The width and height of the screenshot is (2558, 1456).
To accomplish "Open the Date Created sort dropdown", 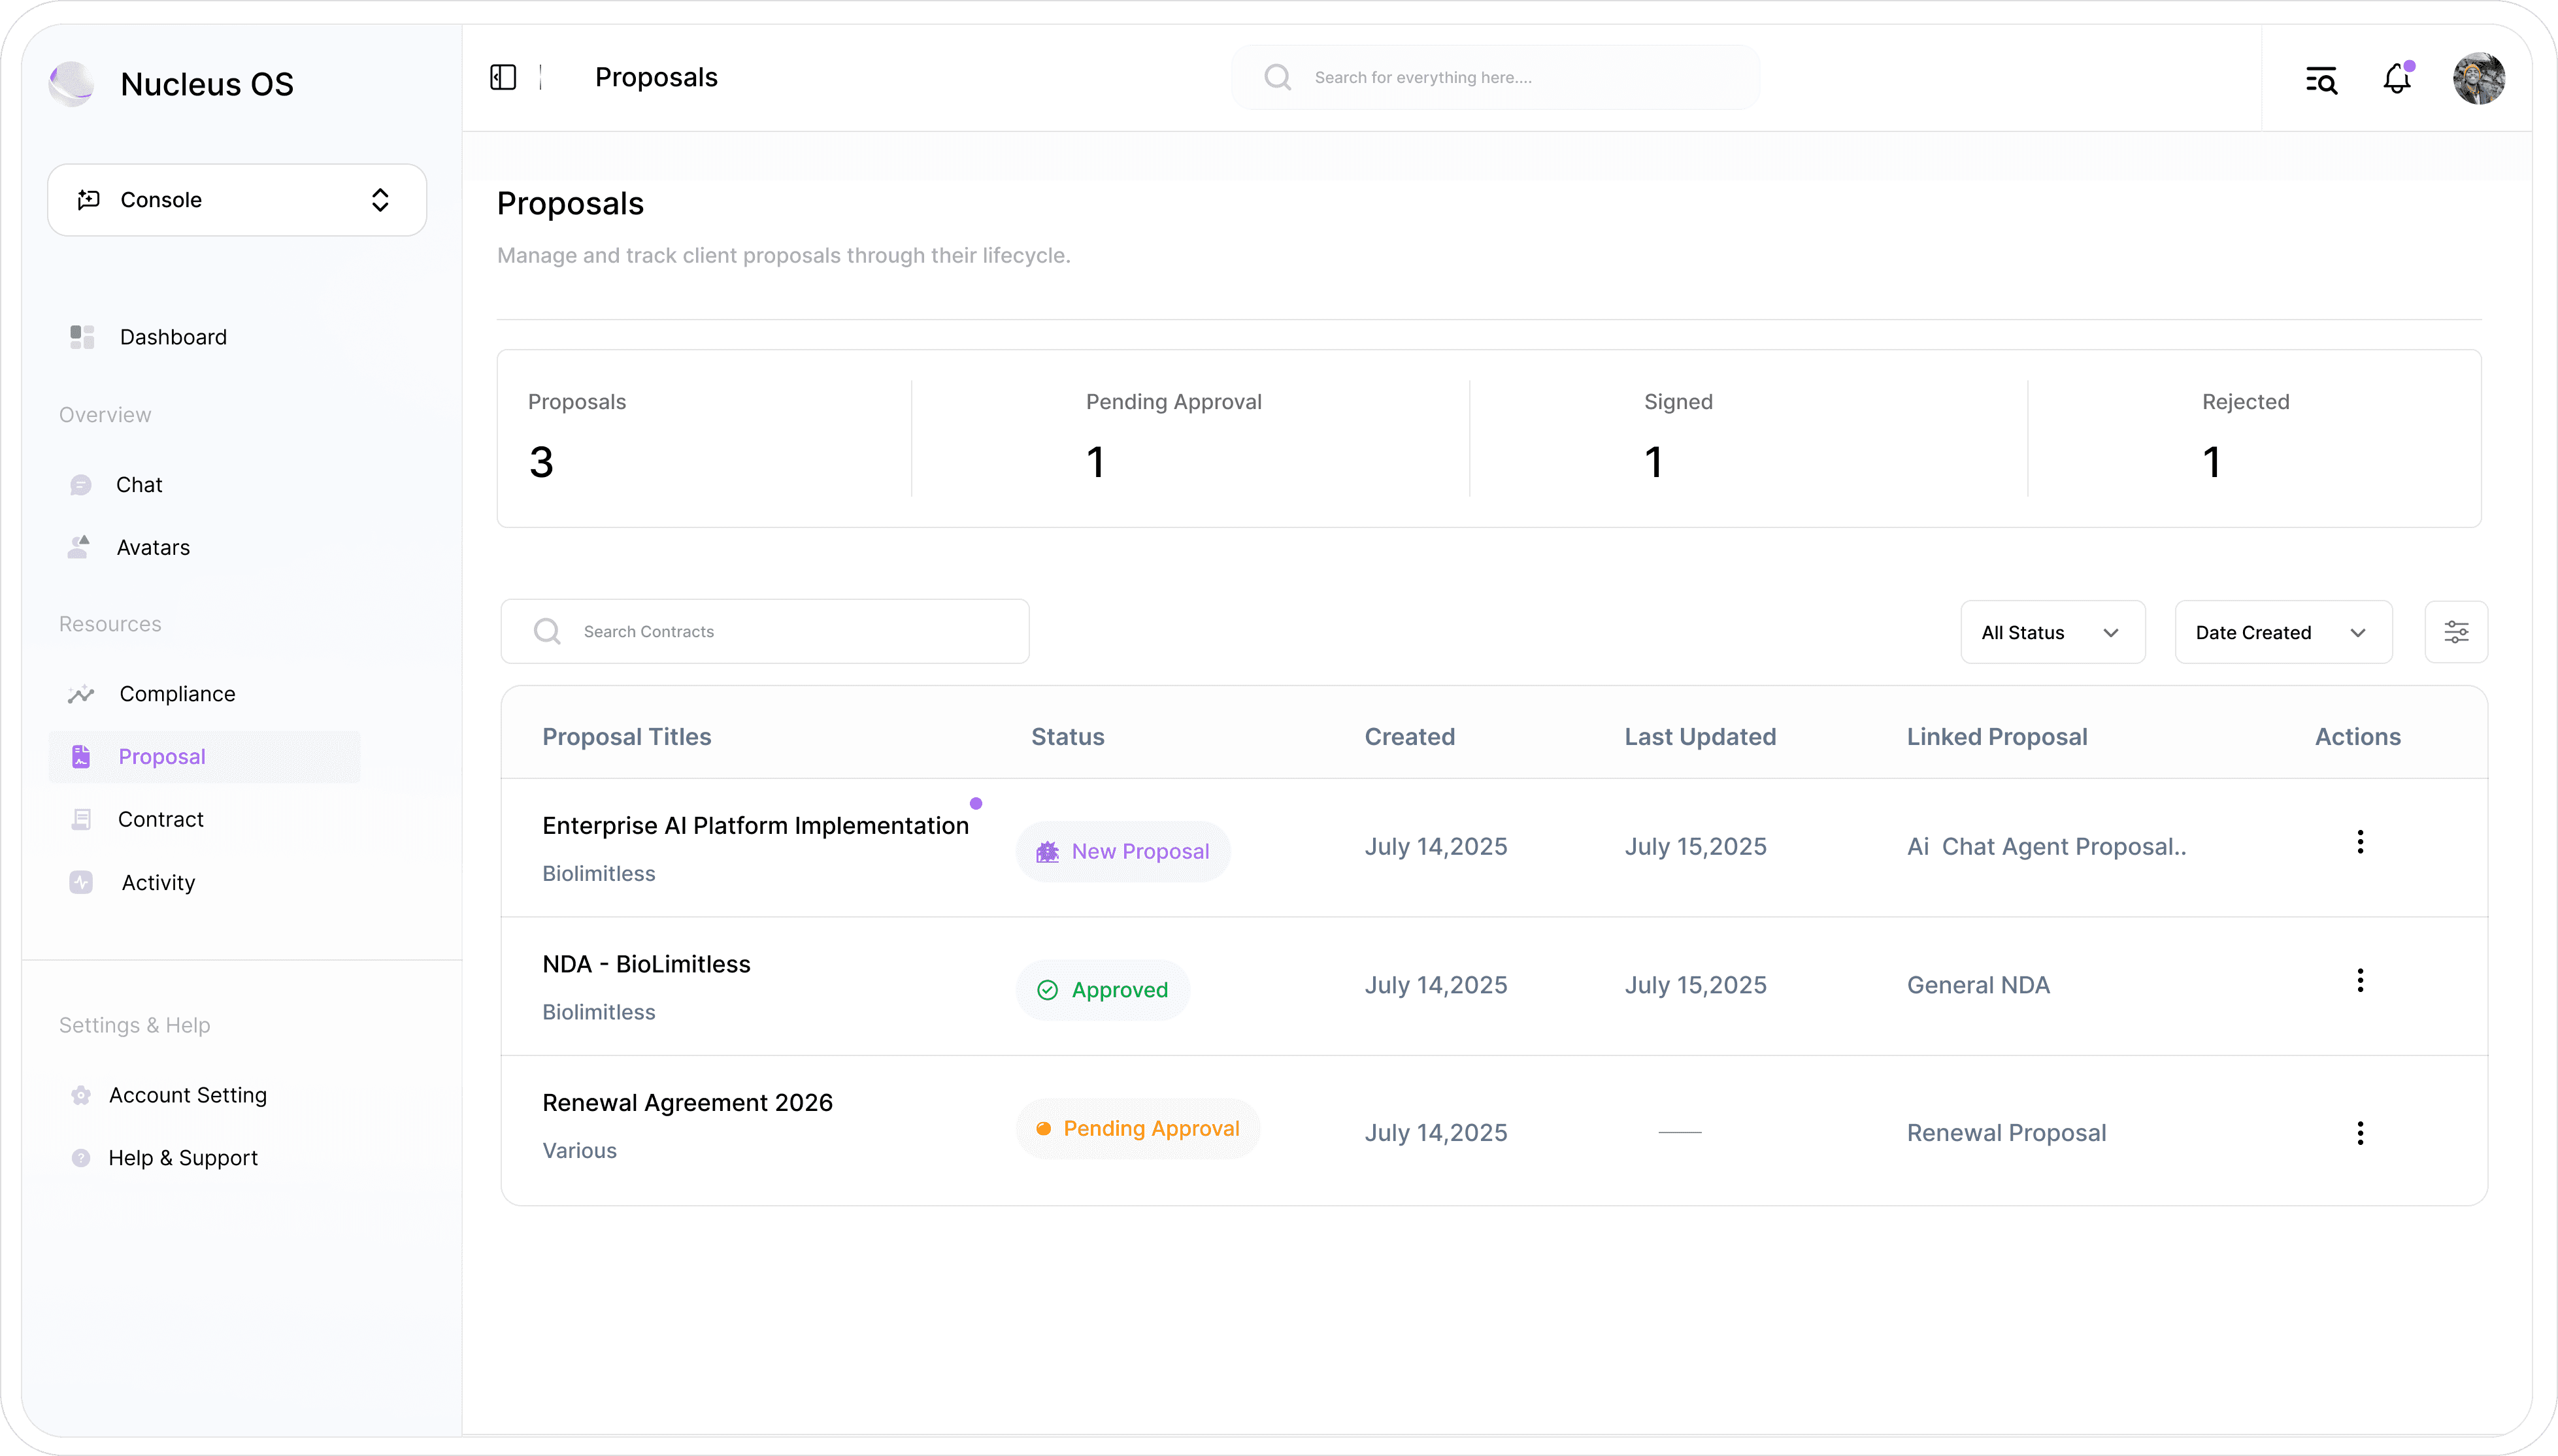I will click(2282, 632).
